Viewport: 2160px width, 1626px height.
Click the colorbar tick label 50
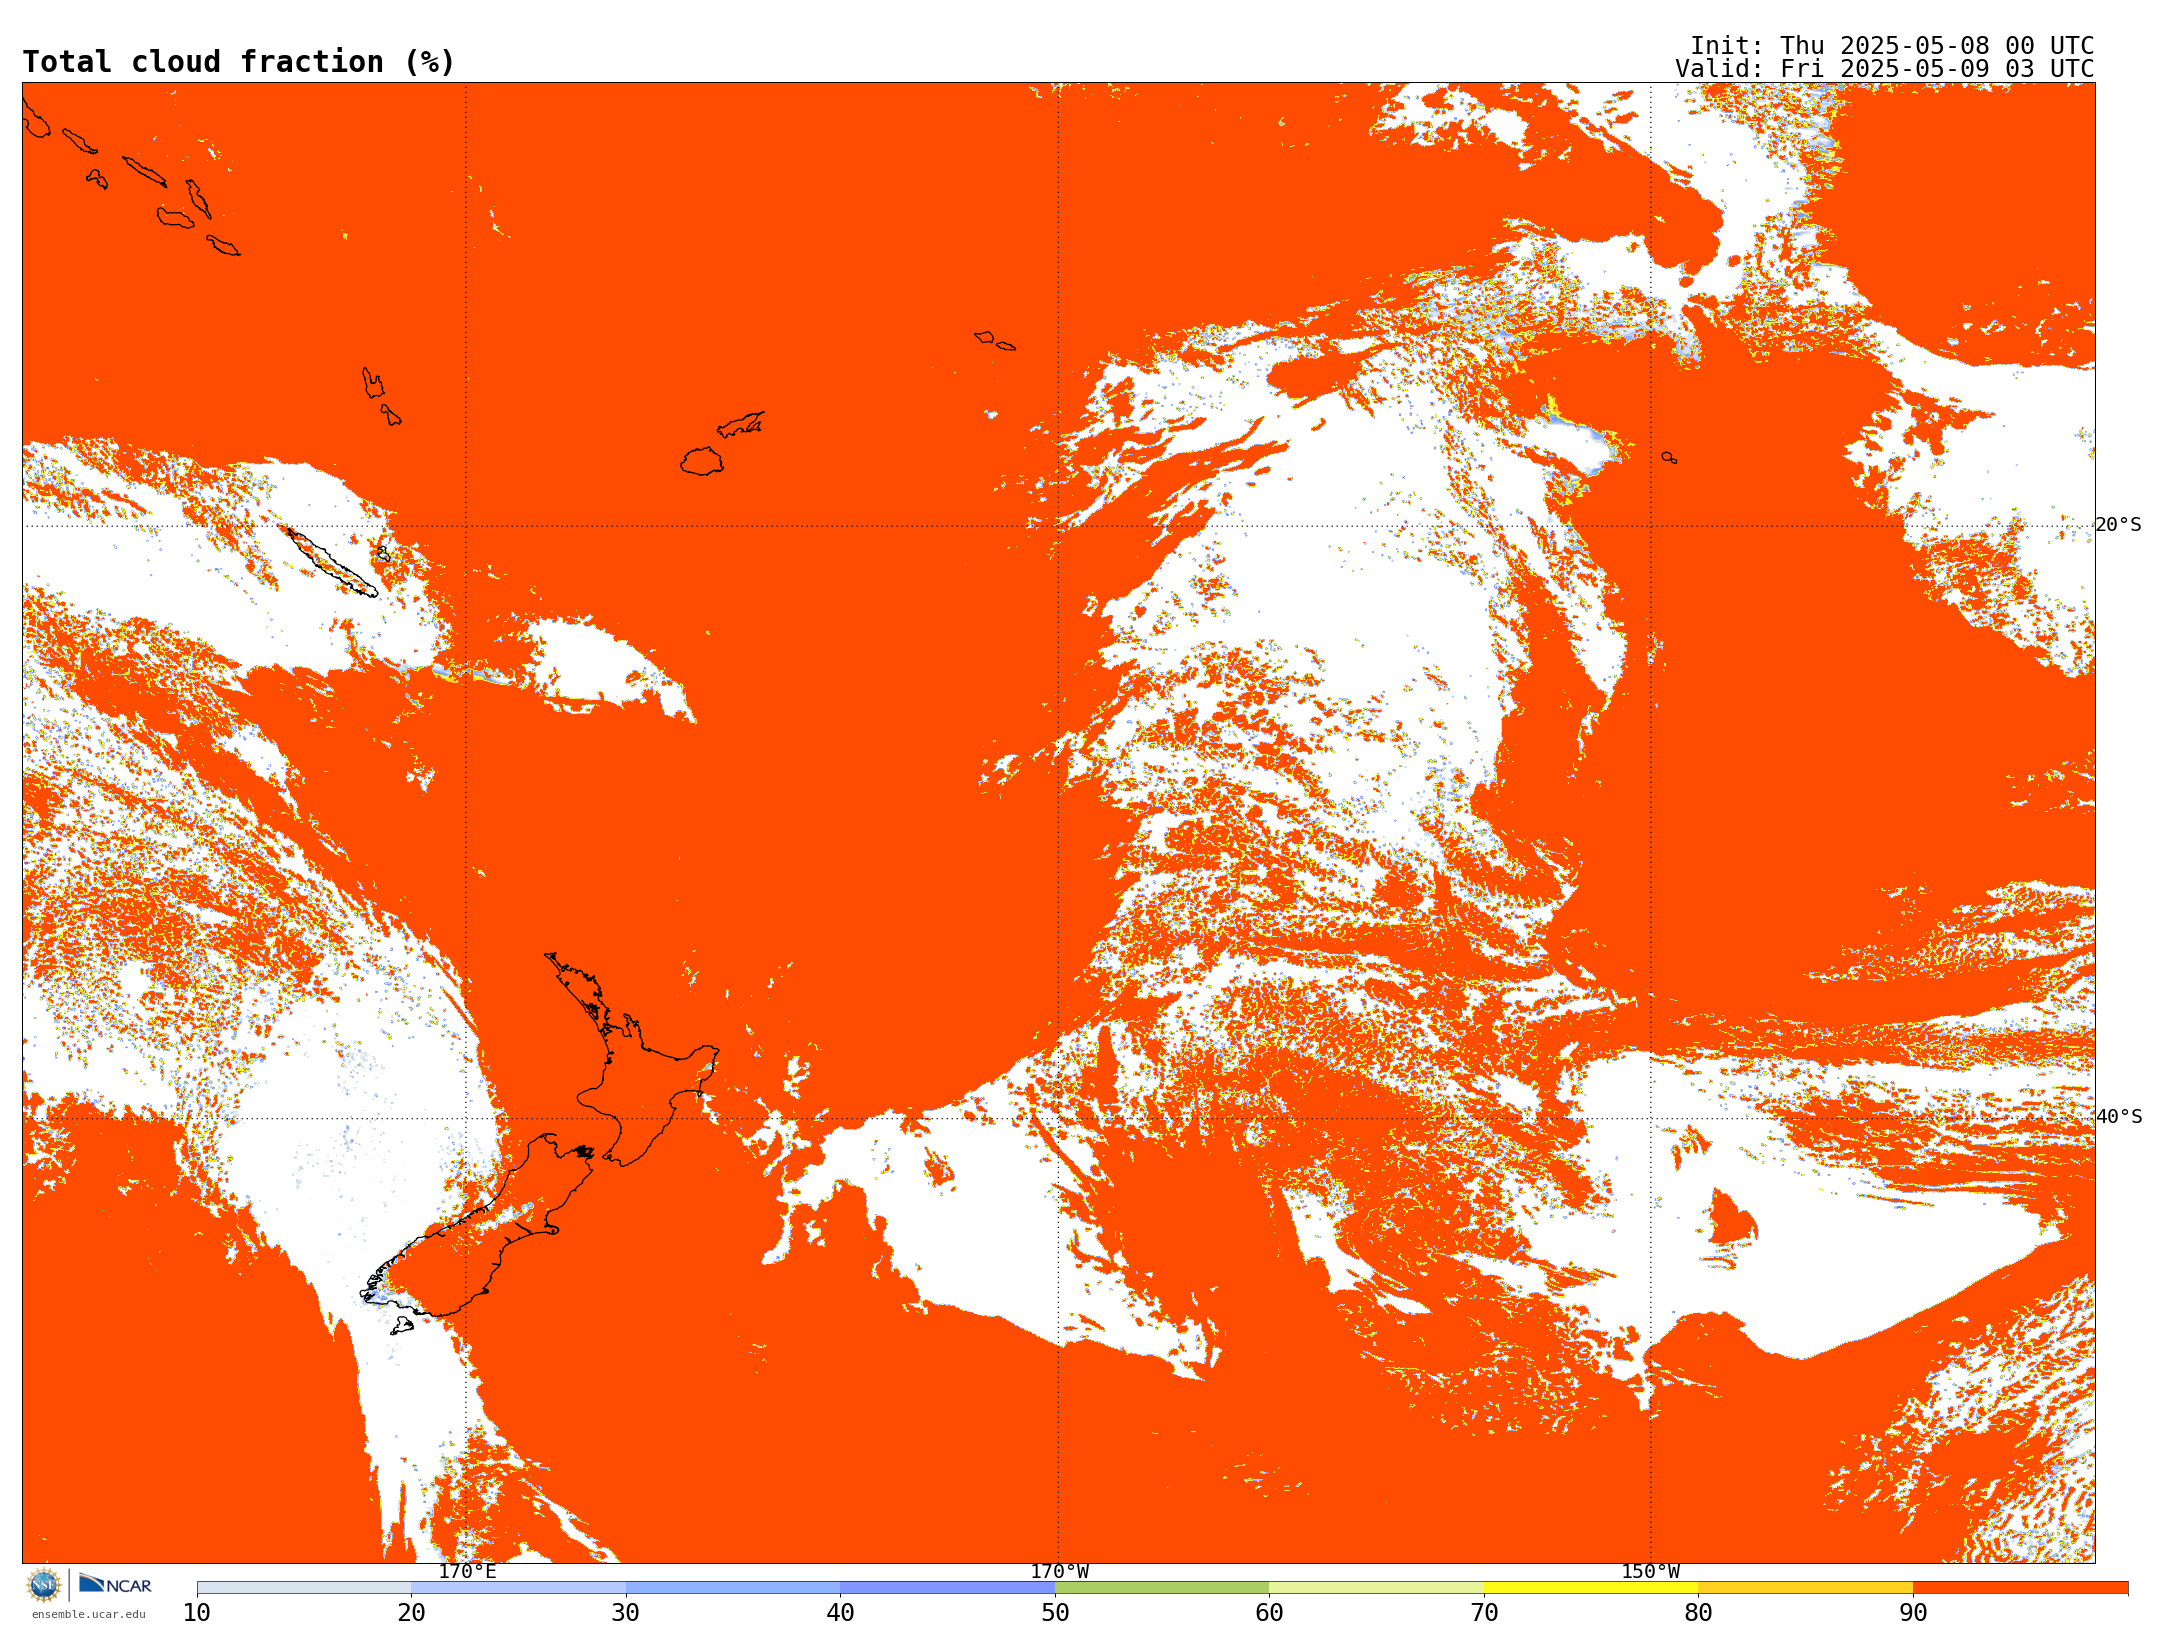tap(1055, 1613)
